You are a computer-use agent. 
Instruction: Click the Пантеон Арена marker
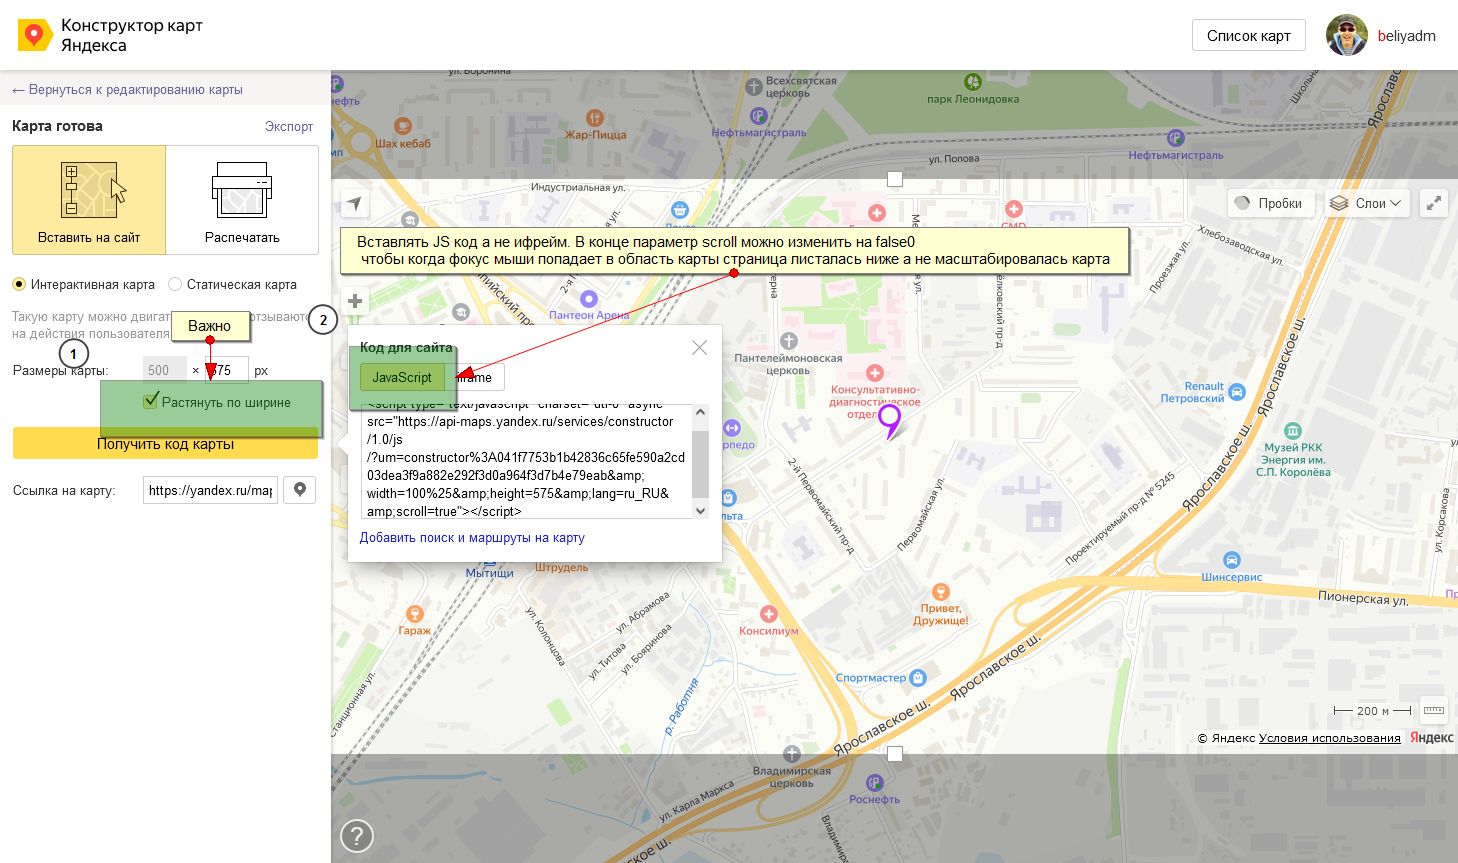pos(589,298)
